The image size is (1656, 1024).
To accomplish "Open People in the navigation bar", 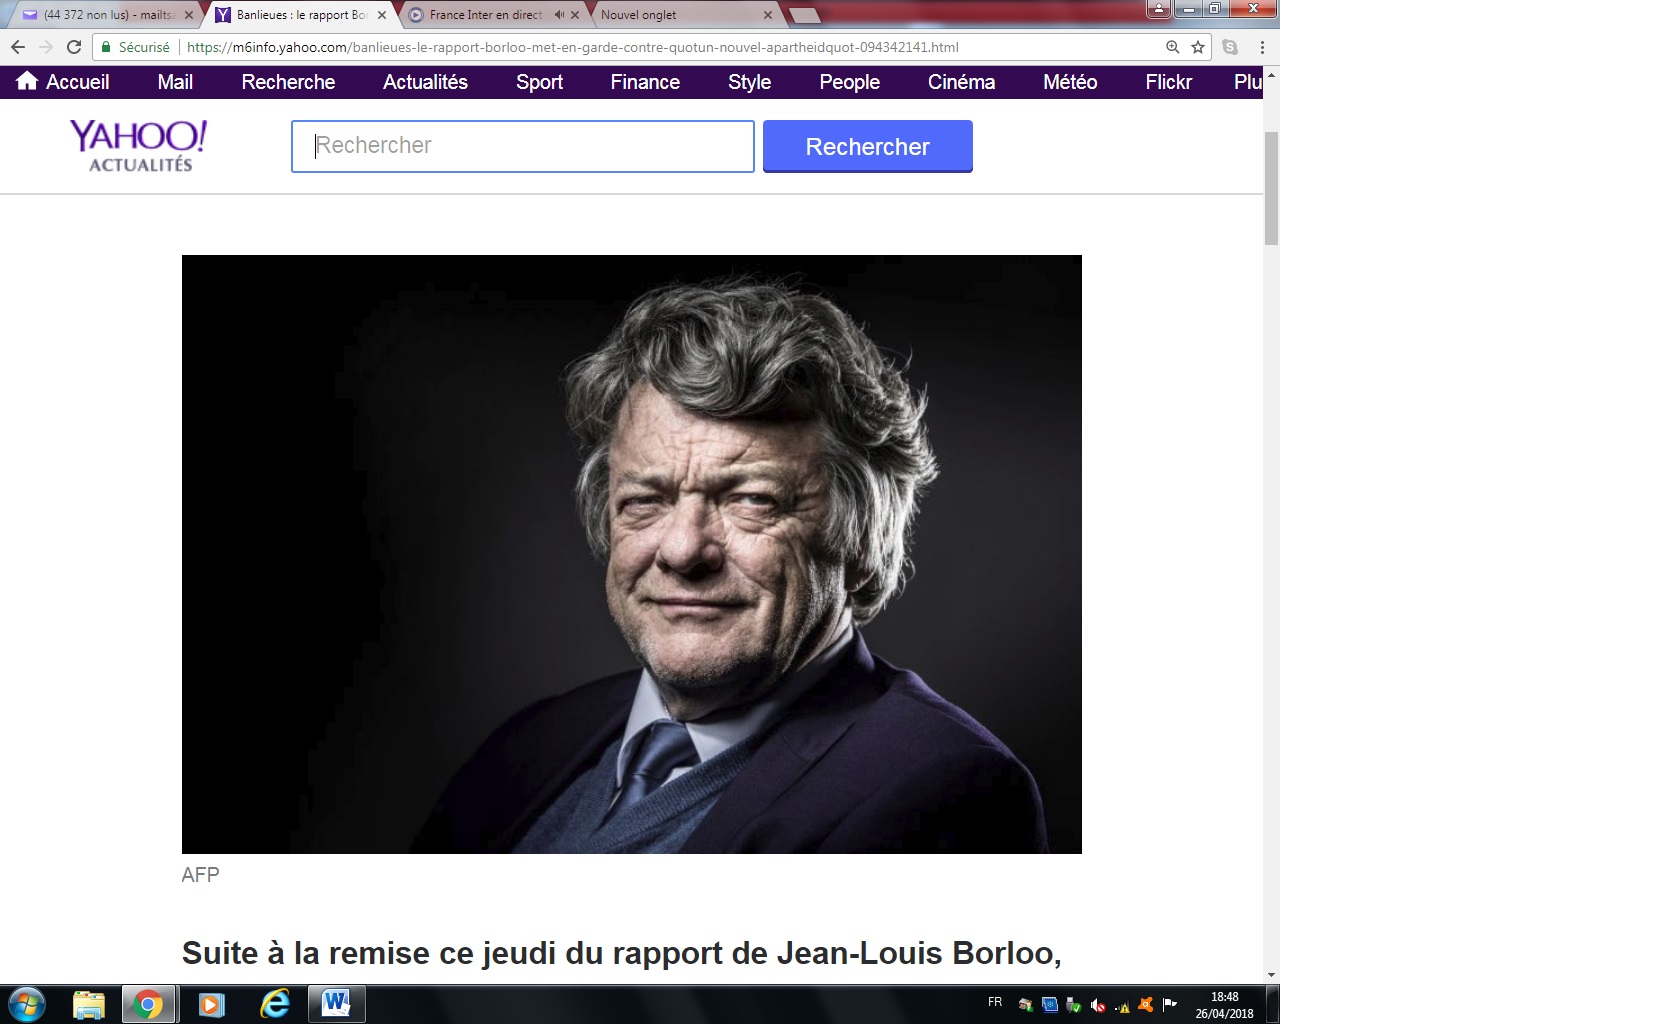I will pos(849,82).
